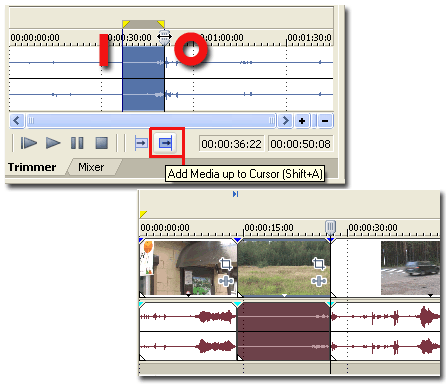
Task: Open Event FX on first building clip
Action: pyautogui.click(x=226, y=281)
